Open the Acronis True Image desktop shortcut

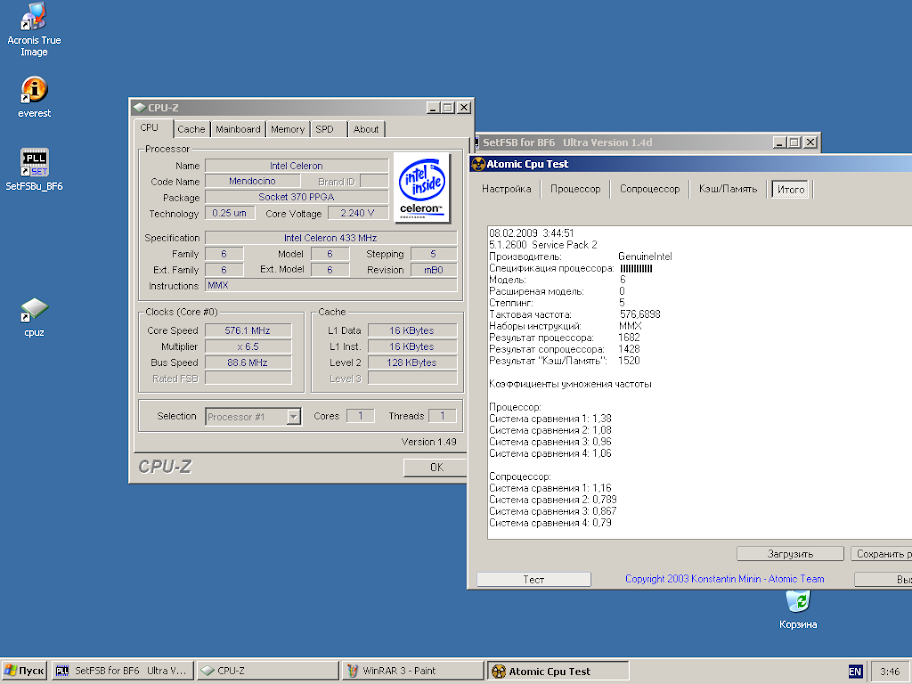tap(34, 29)
